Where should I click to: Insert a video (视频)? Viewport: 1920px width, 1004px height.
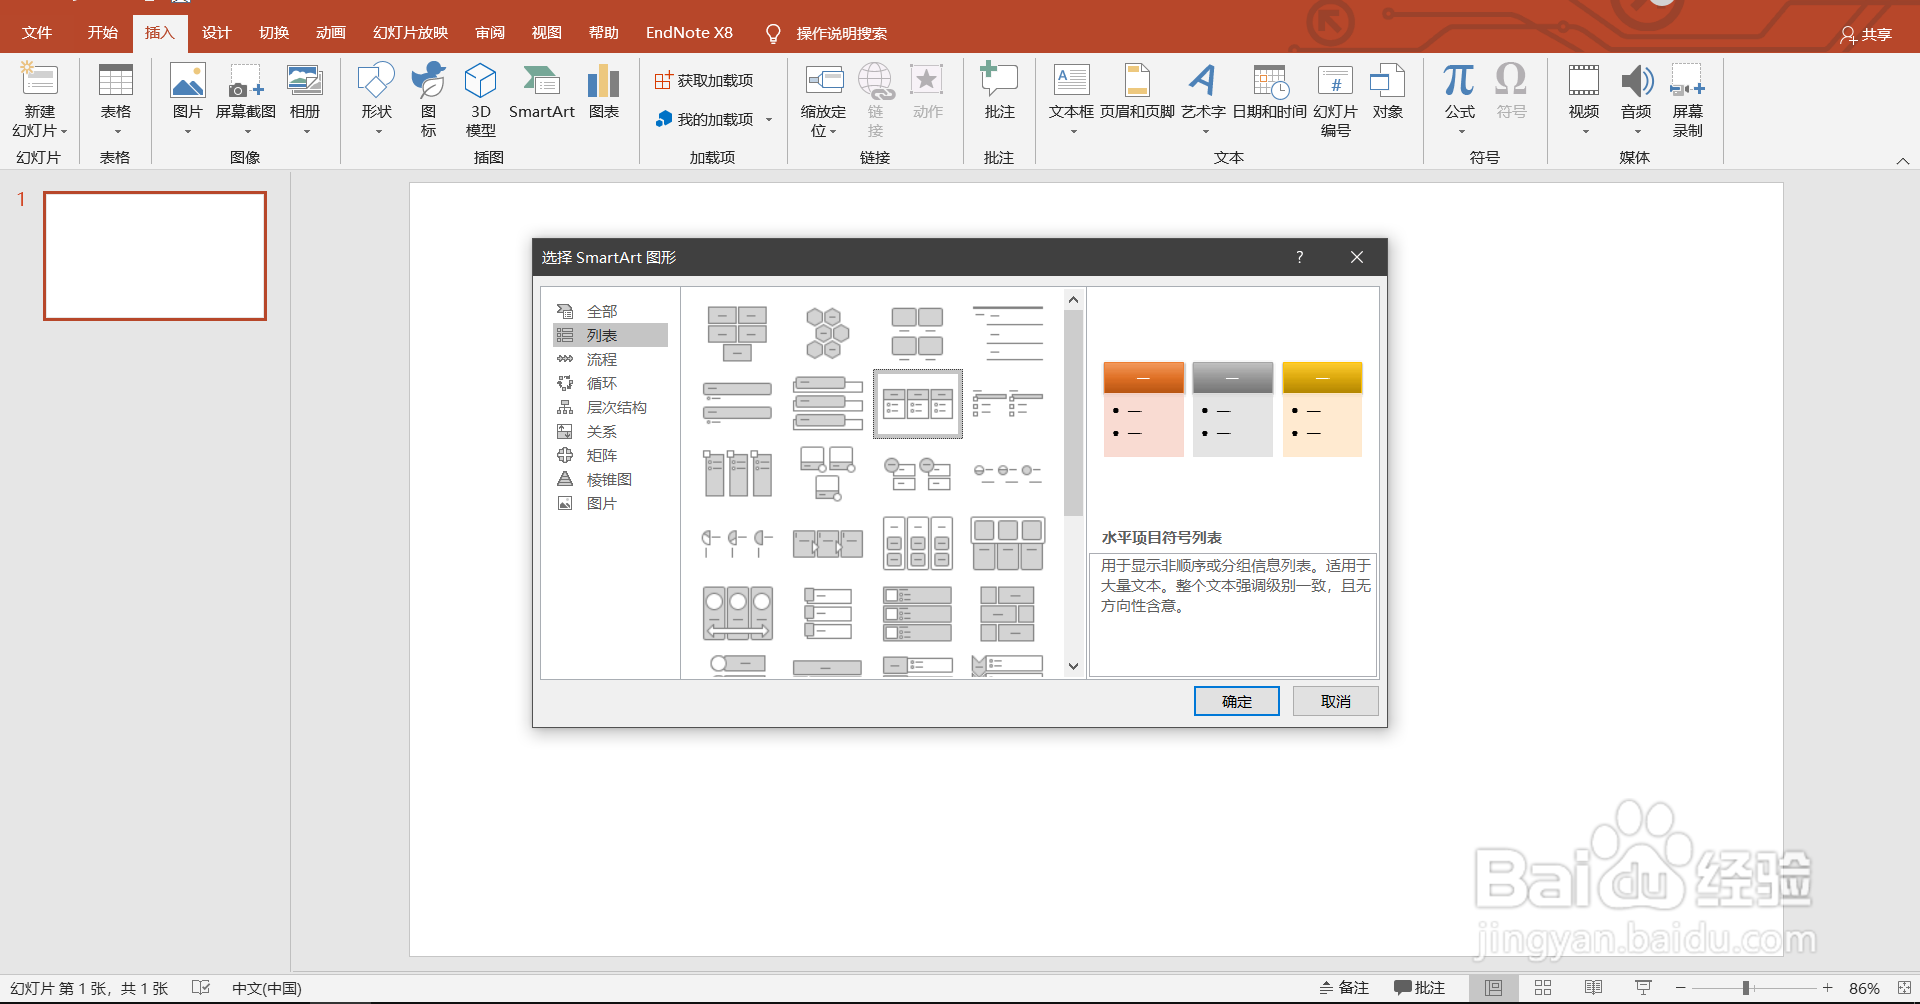click(x=1583, y=99)
